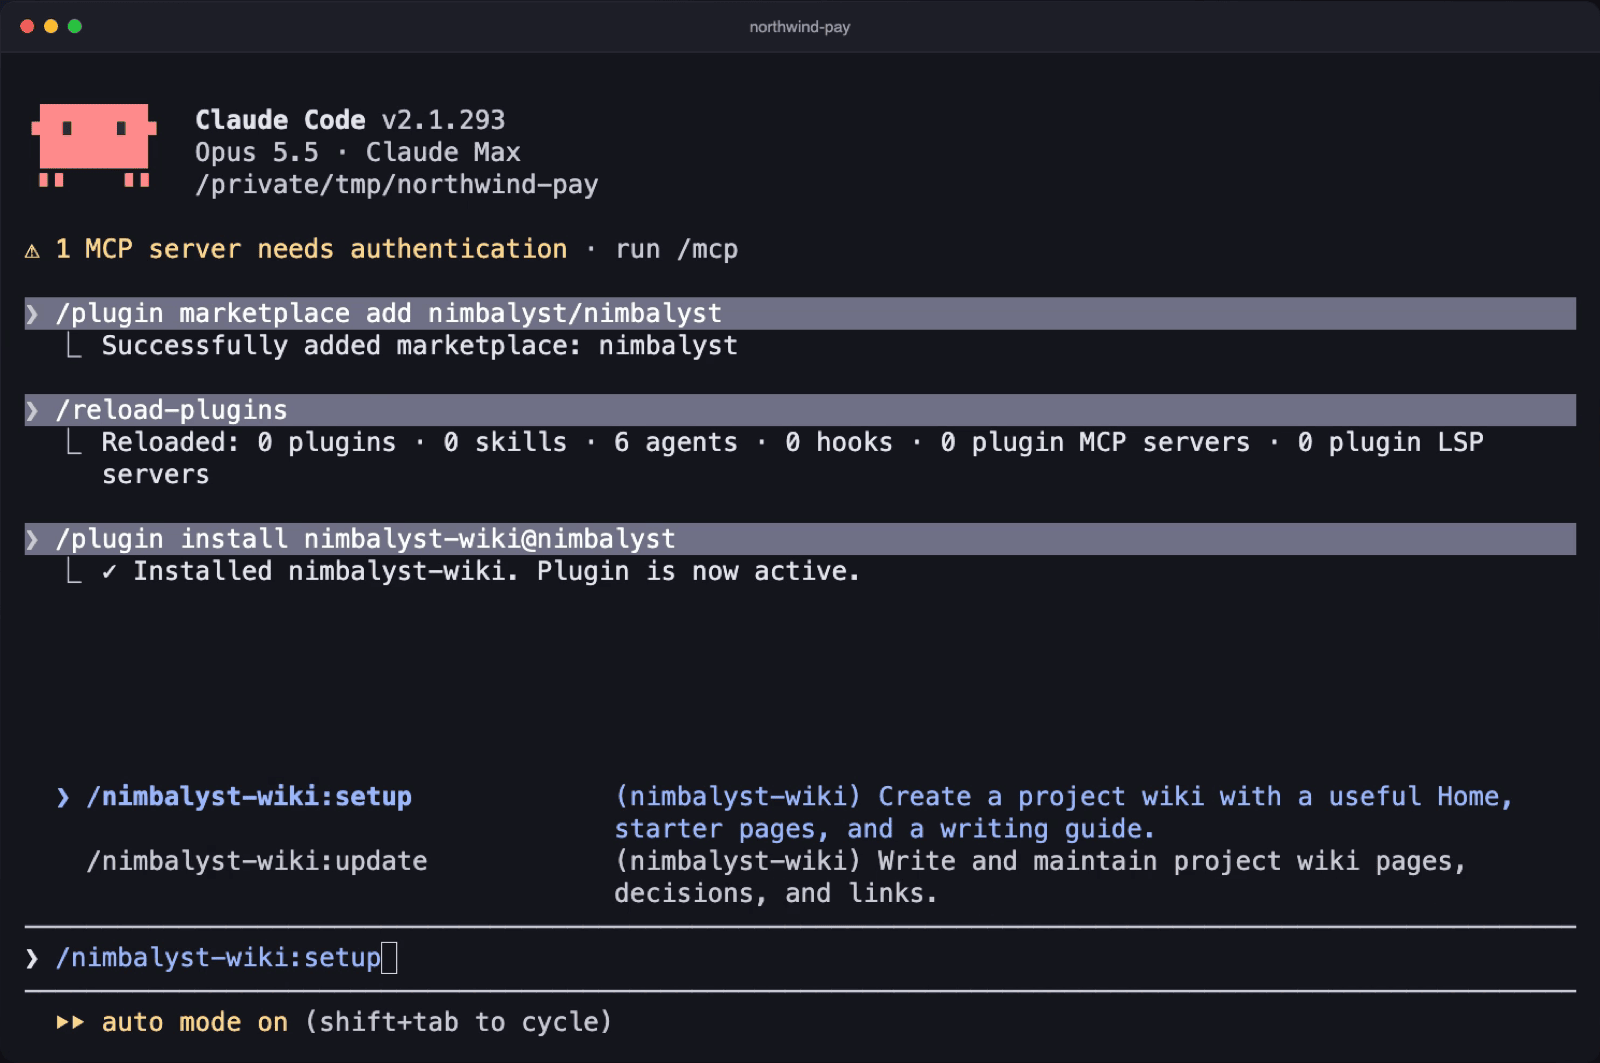
Task: Click 'Installed nimbalyst-wiki. Plugin is now active.' text
Action: click(497, 571)
